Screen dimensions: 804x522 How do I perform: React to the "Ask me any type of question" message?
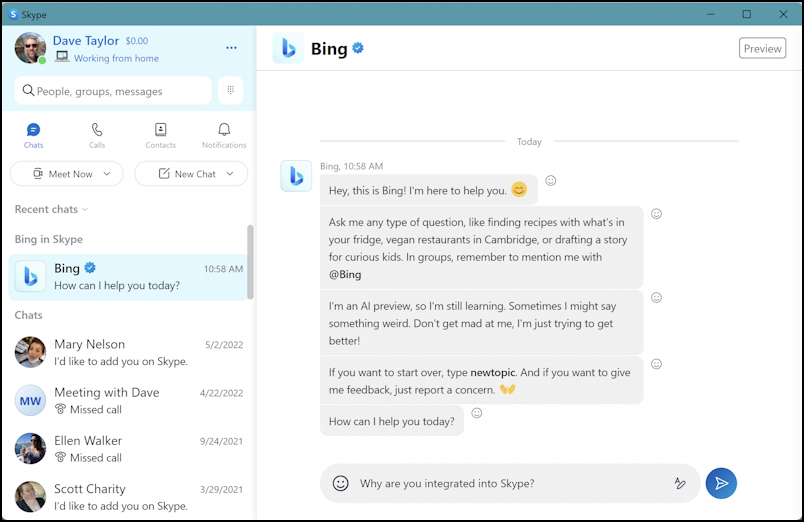coord(656,214)
